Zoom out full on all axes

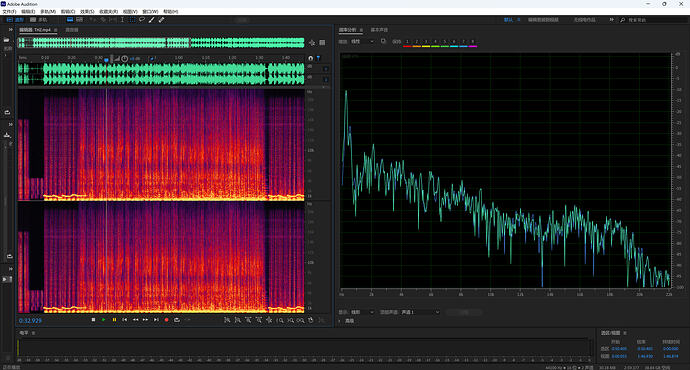(x=269, y=320)
